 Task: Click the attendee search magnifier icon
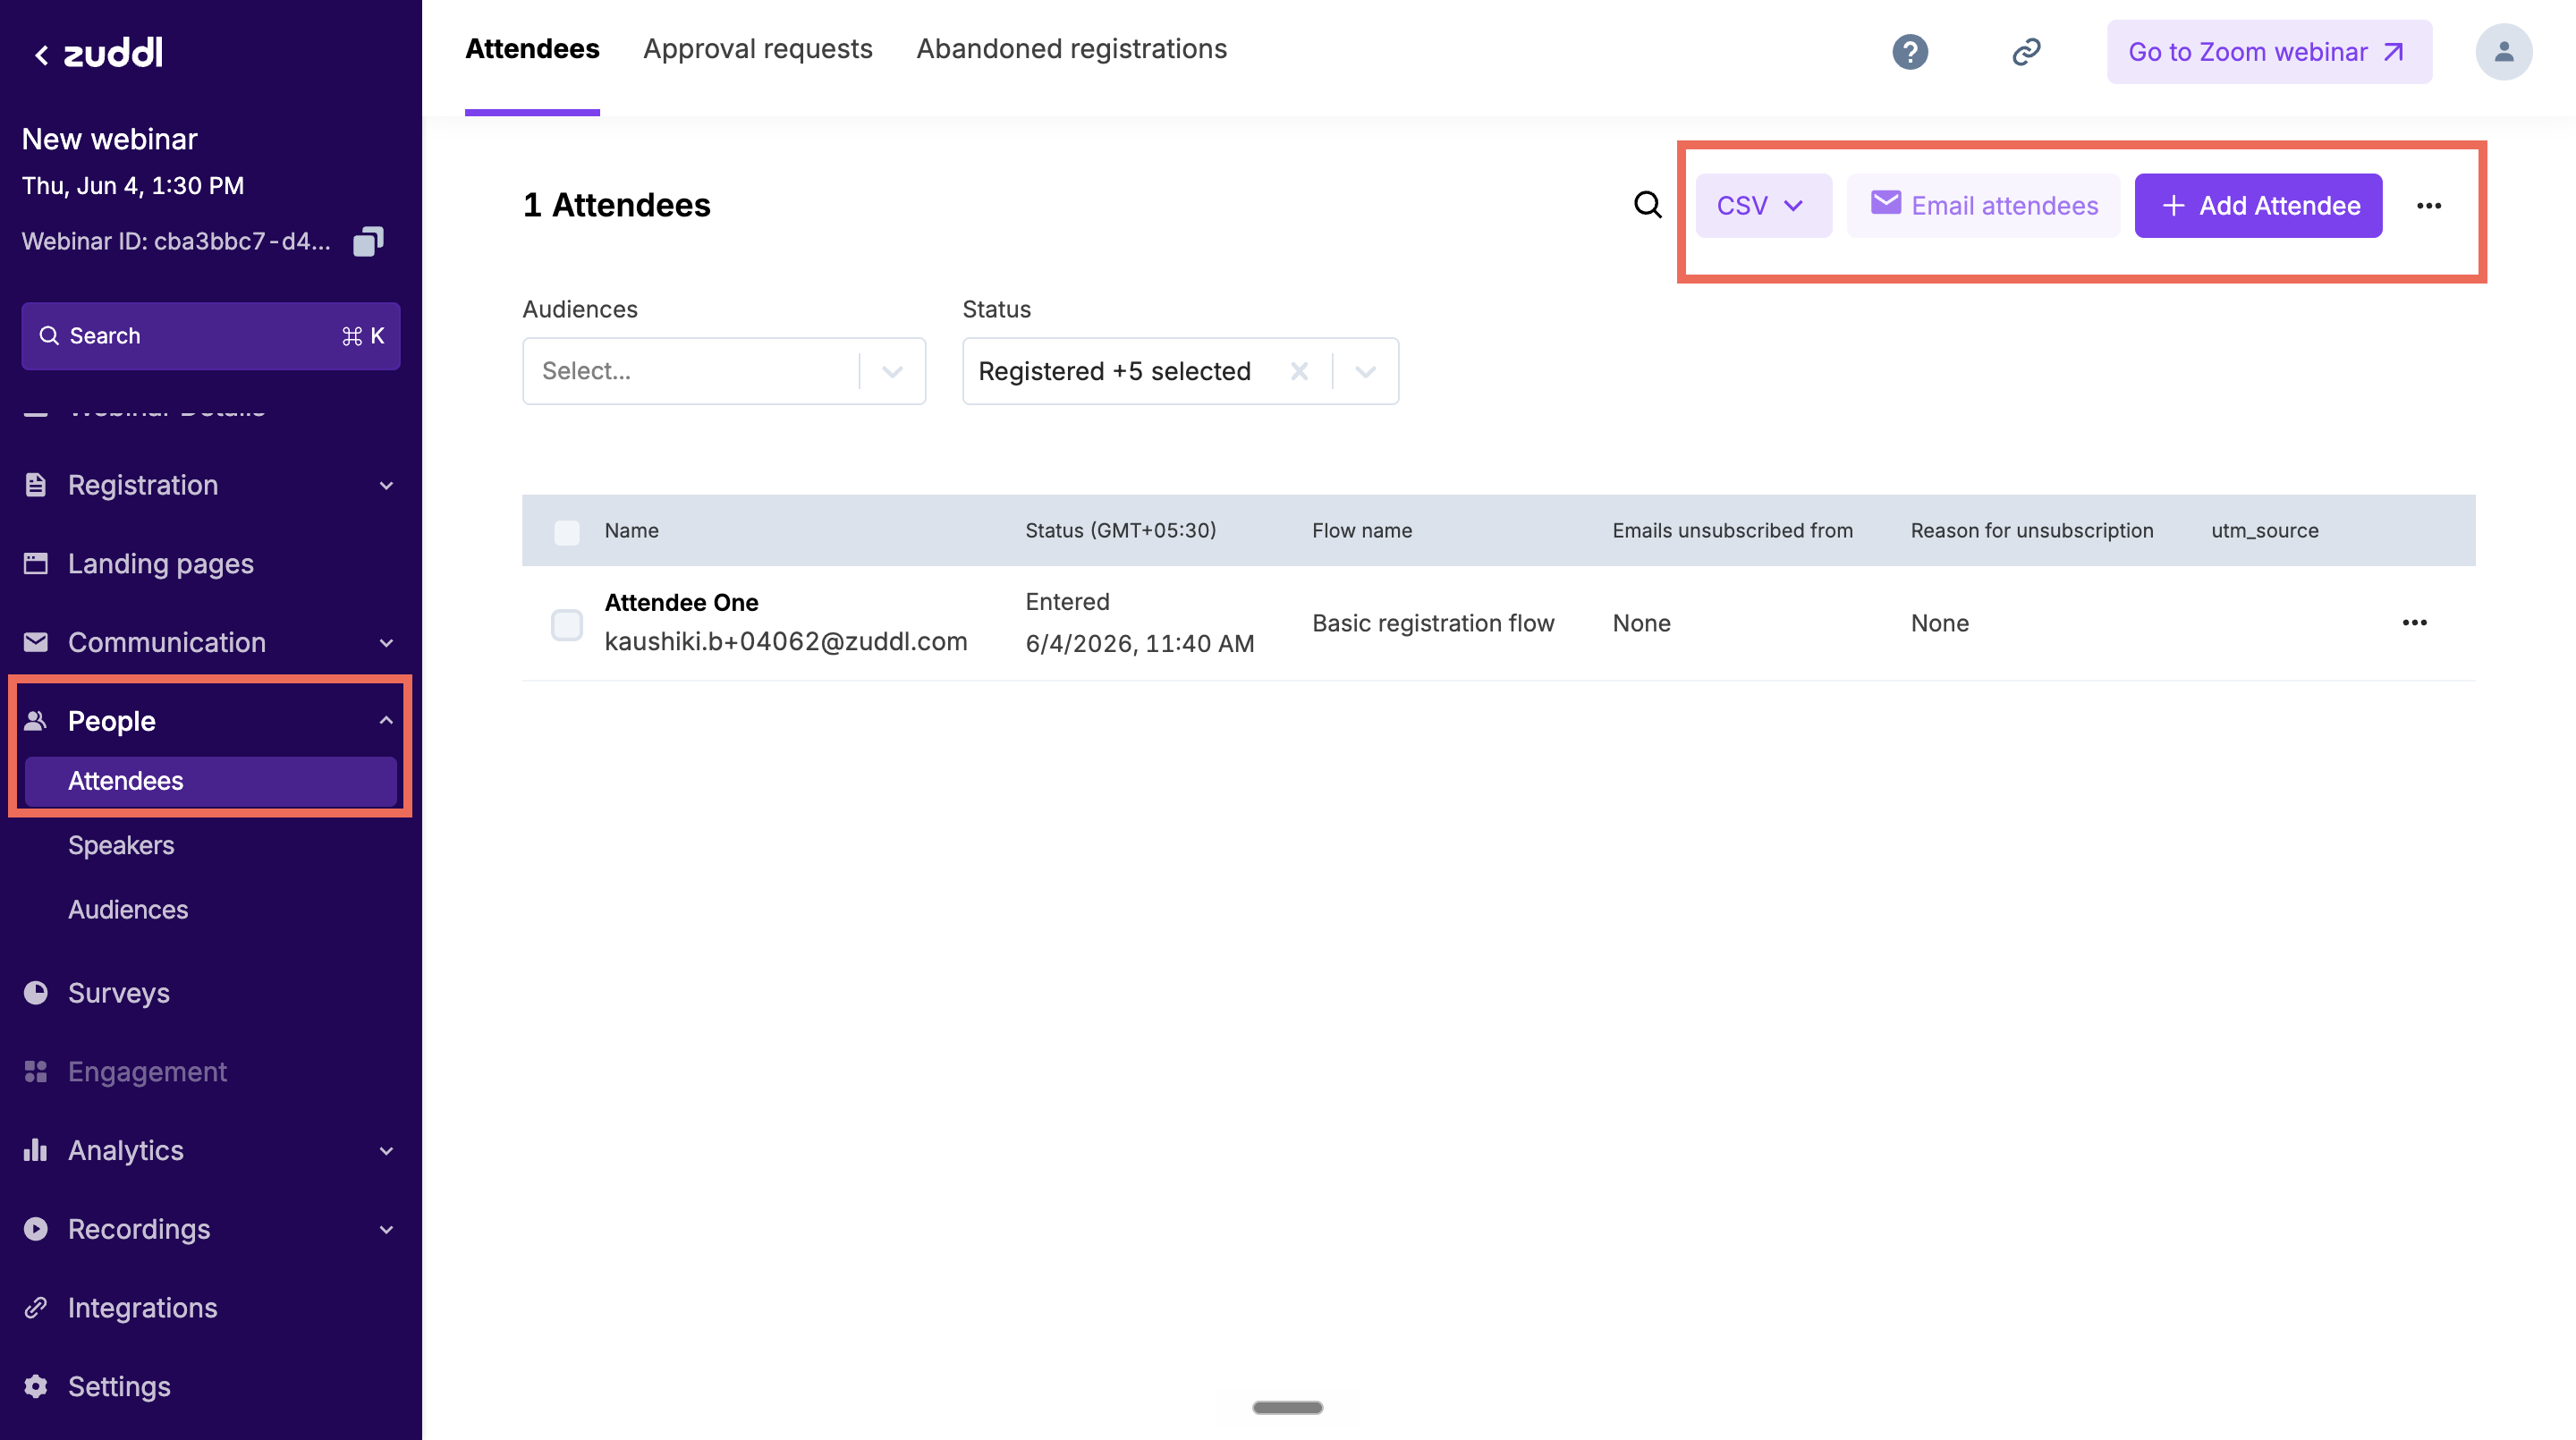click(x=1647, y=205)
